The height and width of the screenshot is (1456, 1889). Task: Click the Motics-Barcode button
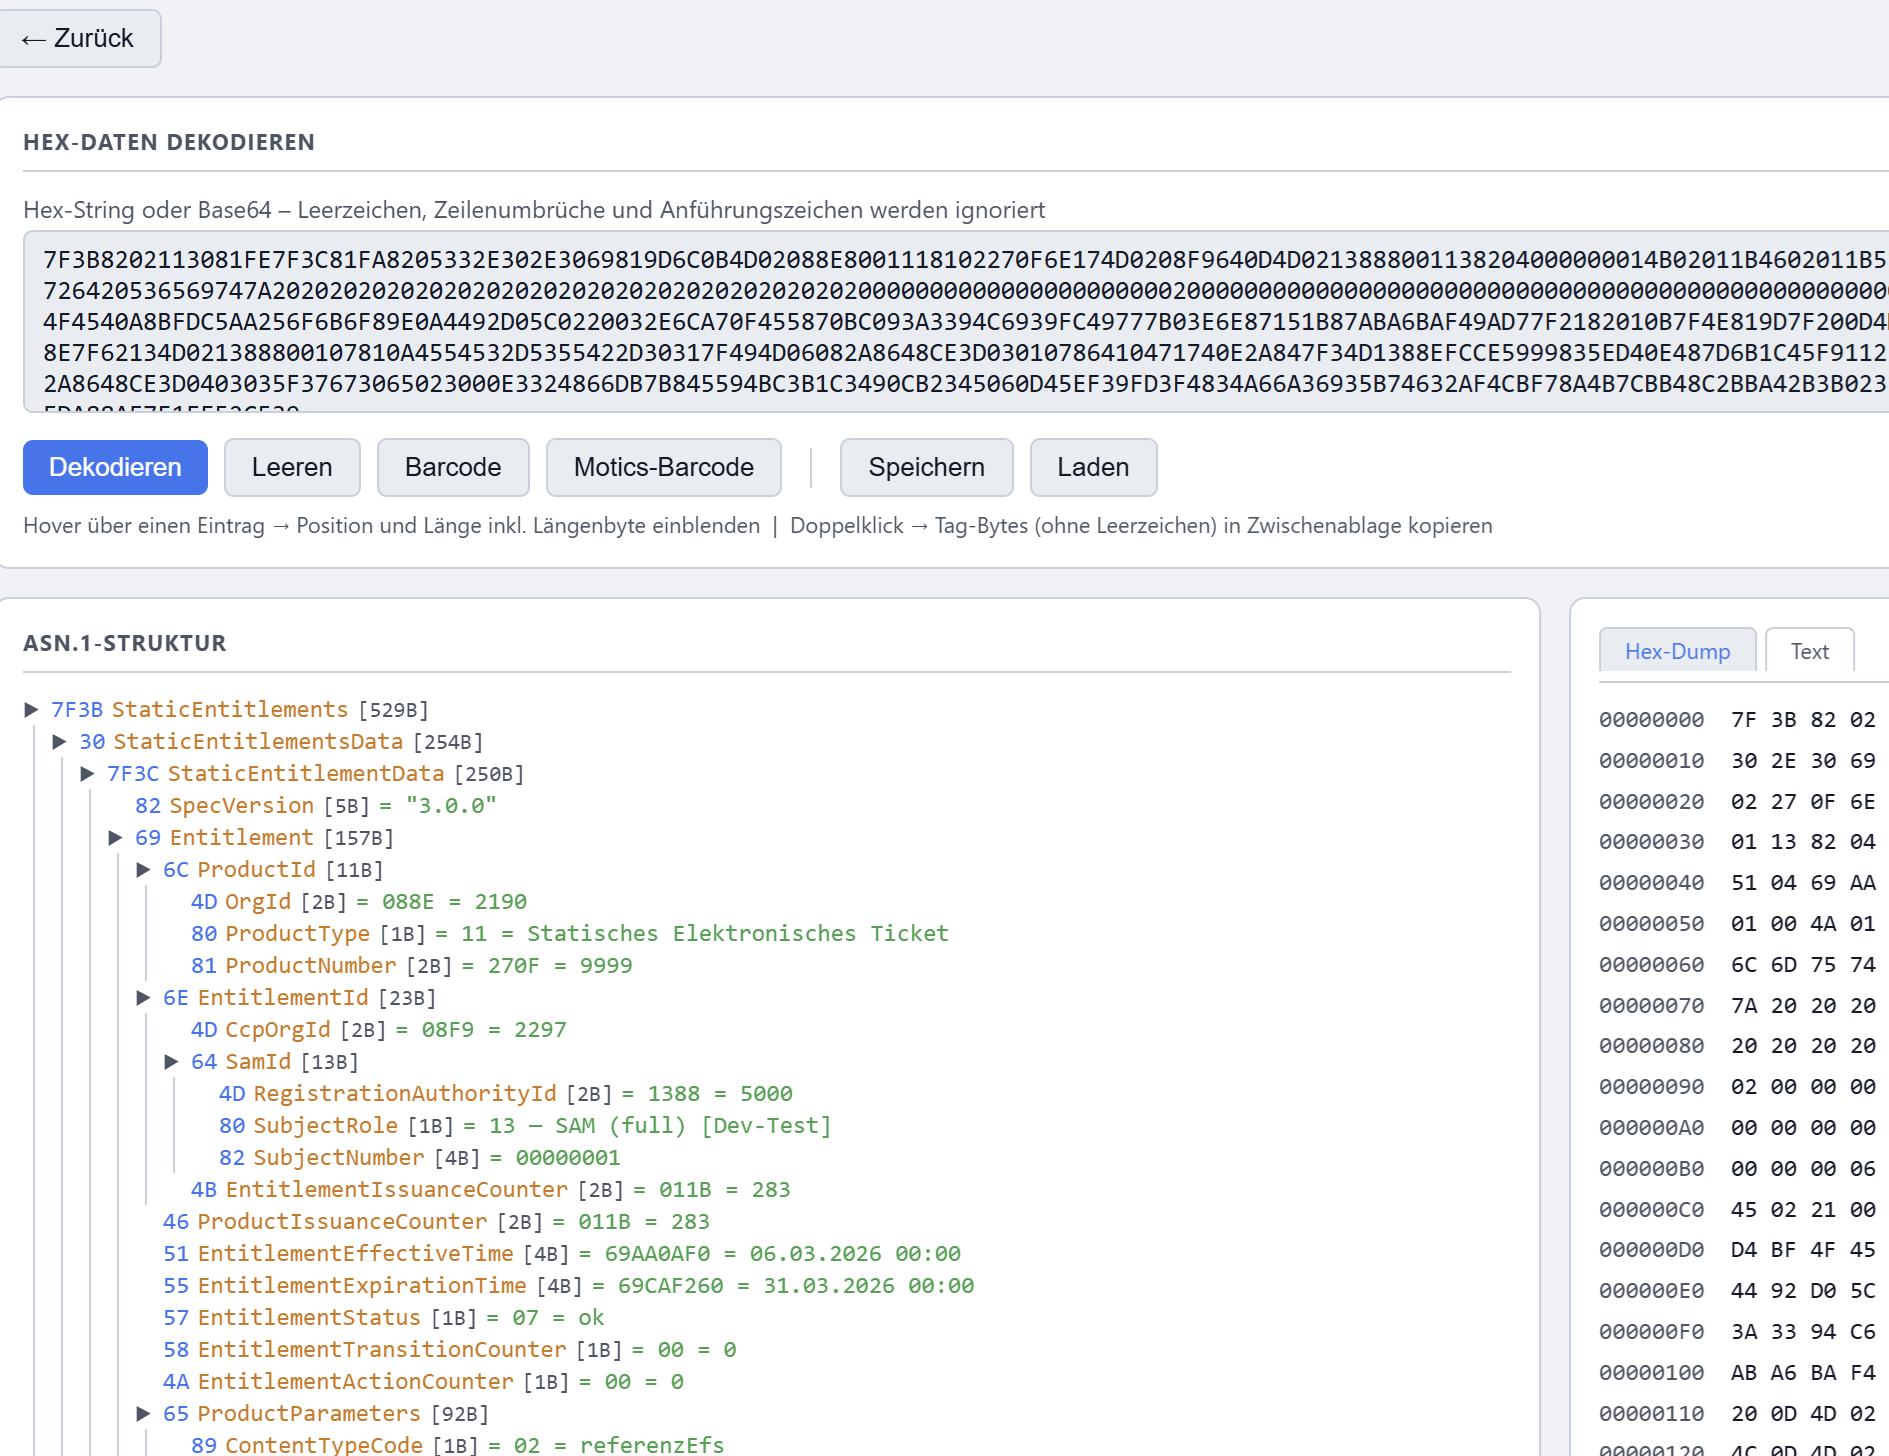pyautogui.click(x=664, y=467)
